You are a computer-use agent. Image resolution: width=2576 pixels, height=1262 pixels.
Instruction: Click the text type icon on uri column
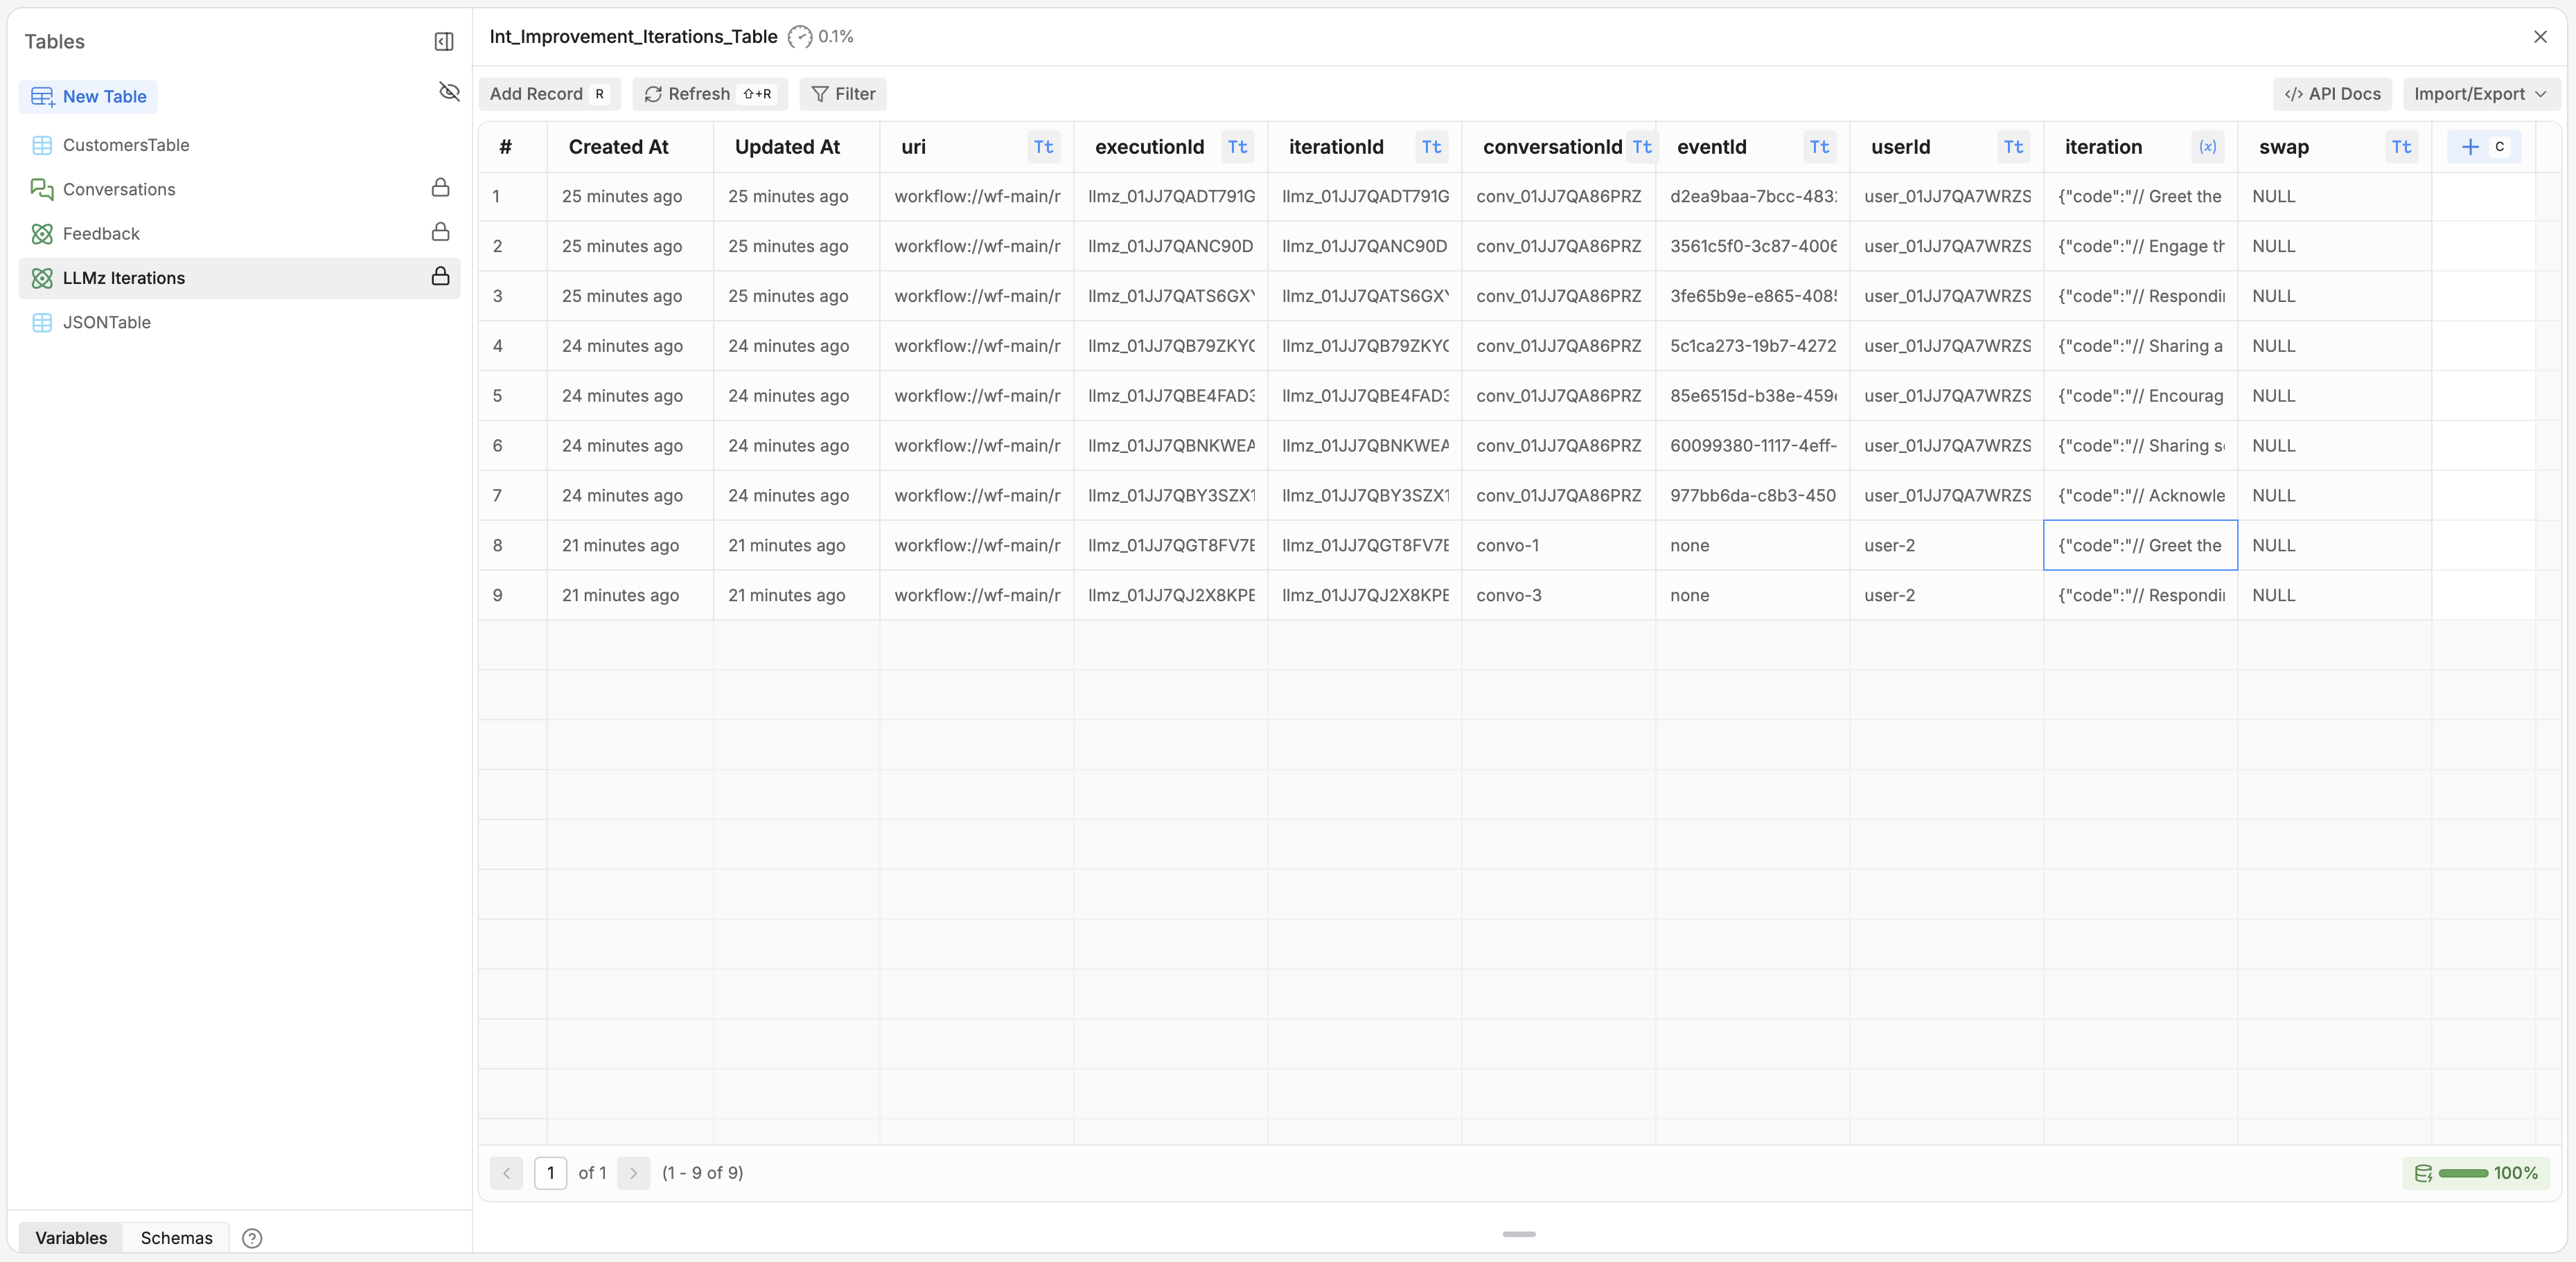(x=1043, y=147)
